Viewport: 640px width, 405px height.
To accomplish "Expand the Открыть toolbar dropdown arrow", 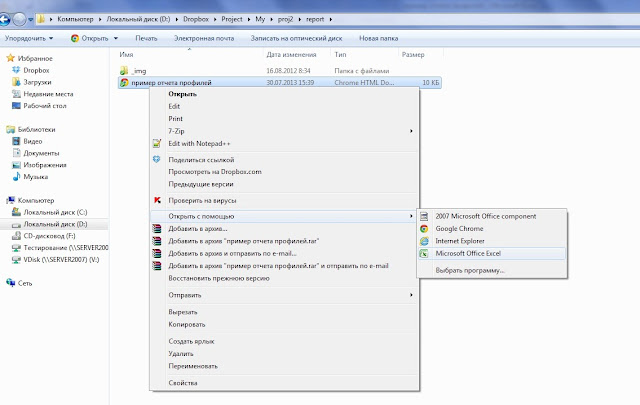I will point(116,38).
